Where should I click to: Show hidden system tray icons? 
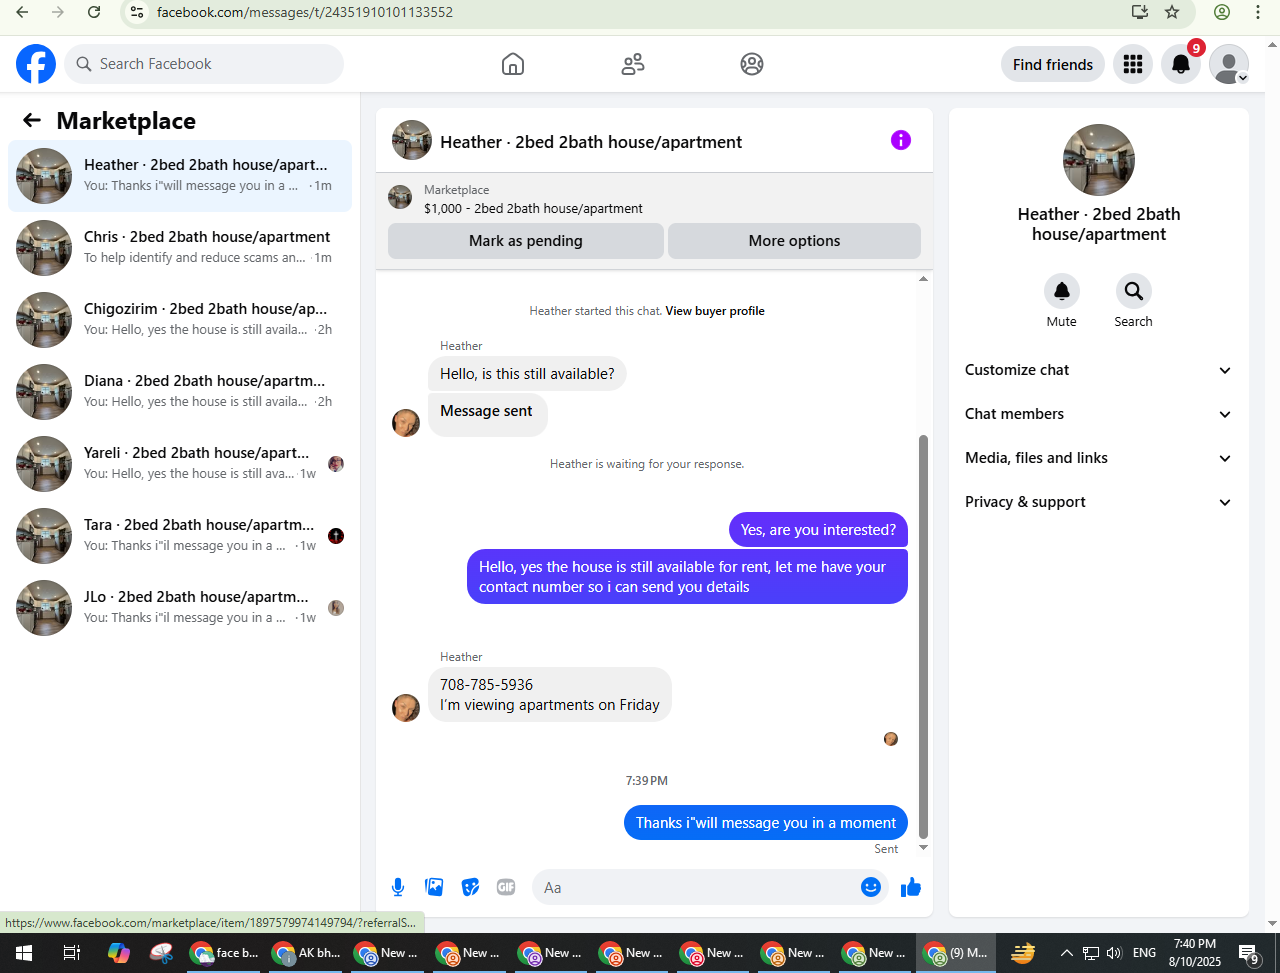tap(1066, 953)
